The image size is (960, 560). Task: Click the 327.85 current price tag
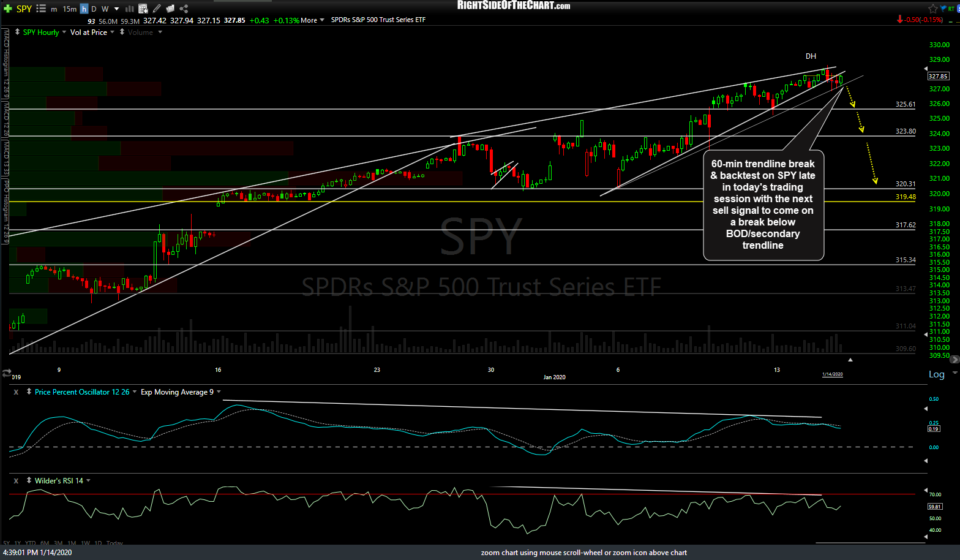(x=938, y=76)
